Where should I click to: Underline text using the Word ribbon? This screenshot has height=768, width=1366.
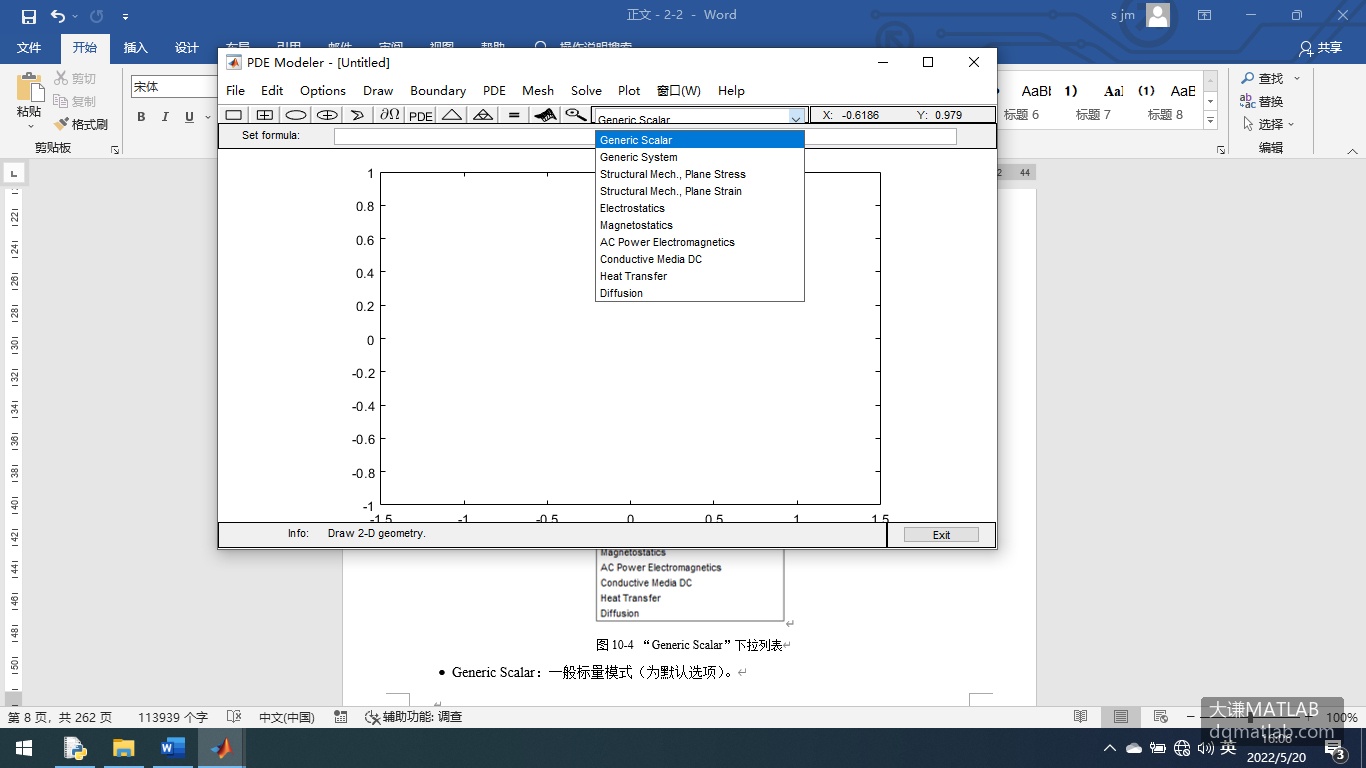pos(189,117)
